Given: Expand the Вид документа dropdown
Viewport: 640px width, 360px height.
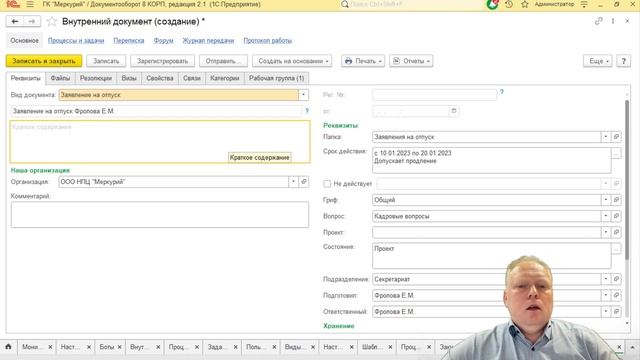Looking at the screenshot, I should (303, 95).
